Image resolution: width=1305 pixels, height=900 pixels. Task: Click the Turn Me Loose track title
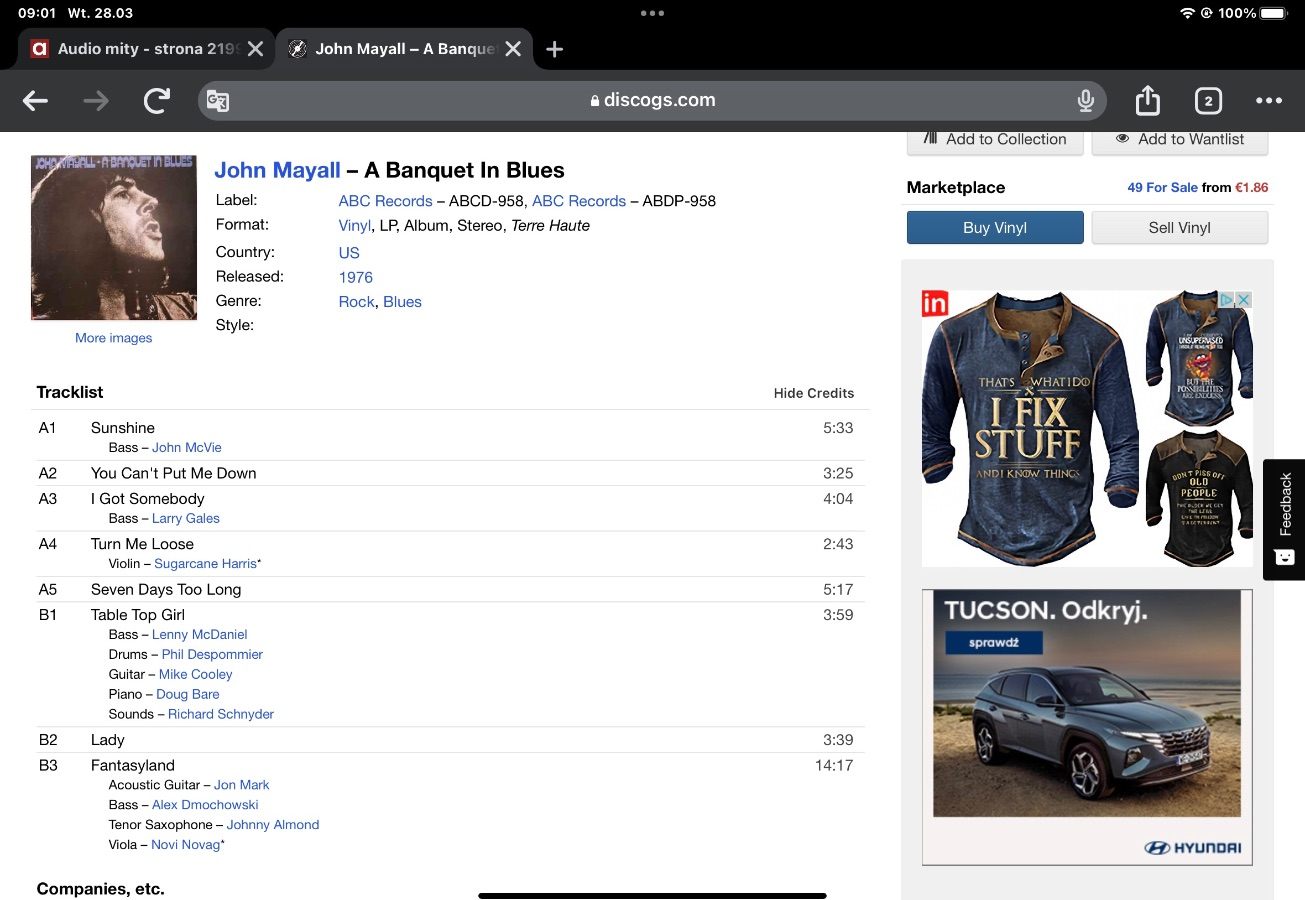tap(142, 545)
